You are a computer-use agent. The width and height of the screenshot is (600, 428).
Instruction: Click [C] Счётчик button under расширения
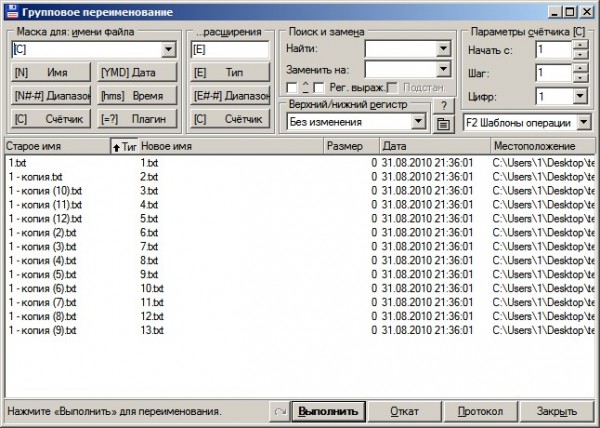click(230, 119)
